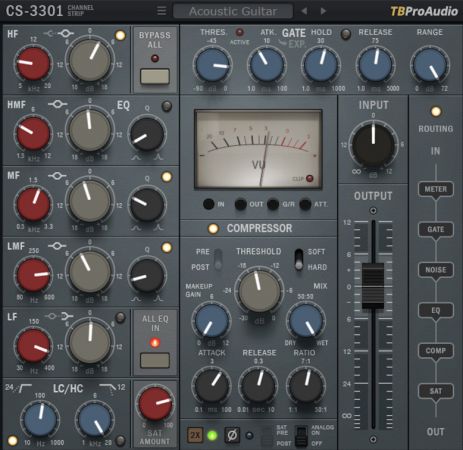Screen dimensions: 463x450
Task: Click the compressor THRESHOLD knob
Action: 259,291
